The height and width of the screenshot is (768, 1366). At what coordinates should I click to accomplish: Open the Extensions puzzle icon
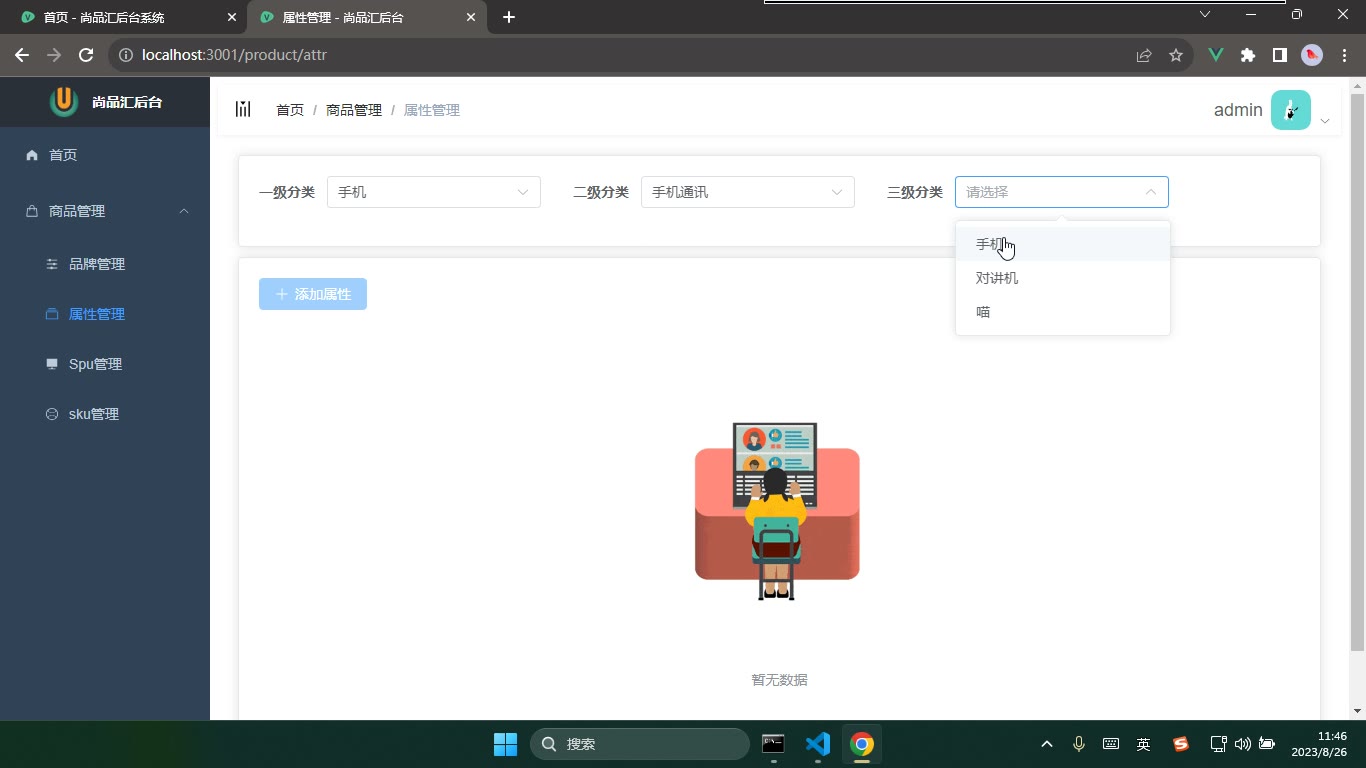click(1248, 55)
